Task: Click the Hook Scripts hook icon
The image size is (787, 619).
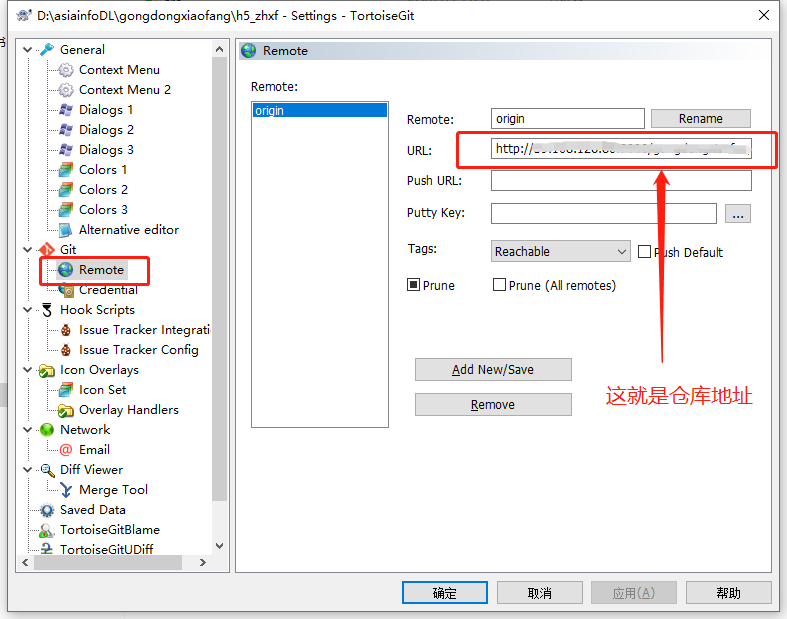Action: (x=47, y=310)
